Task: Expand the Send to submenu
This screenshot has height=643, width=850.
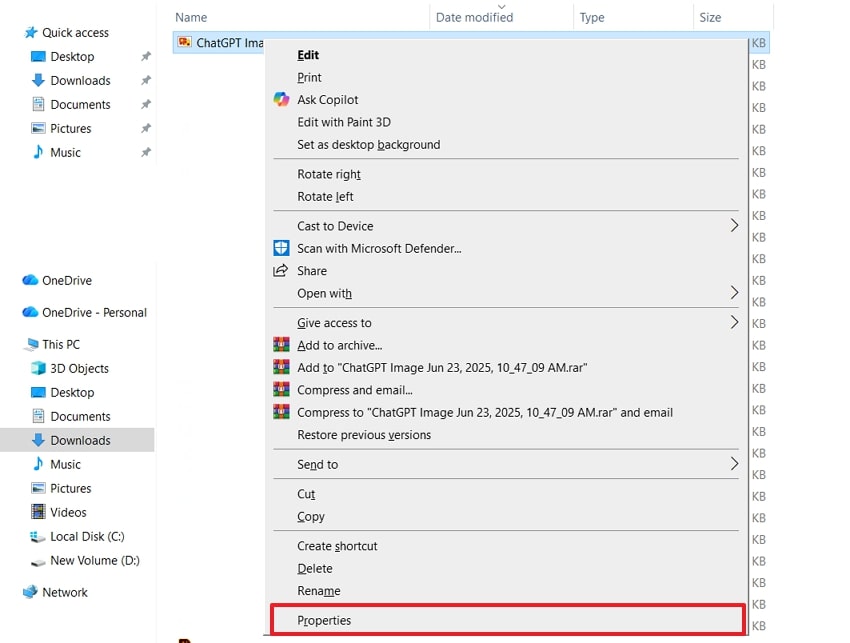Action: (x=500, y=464)
